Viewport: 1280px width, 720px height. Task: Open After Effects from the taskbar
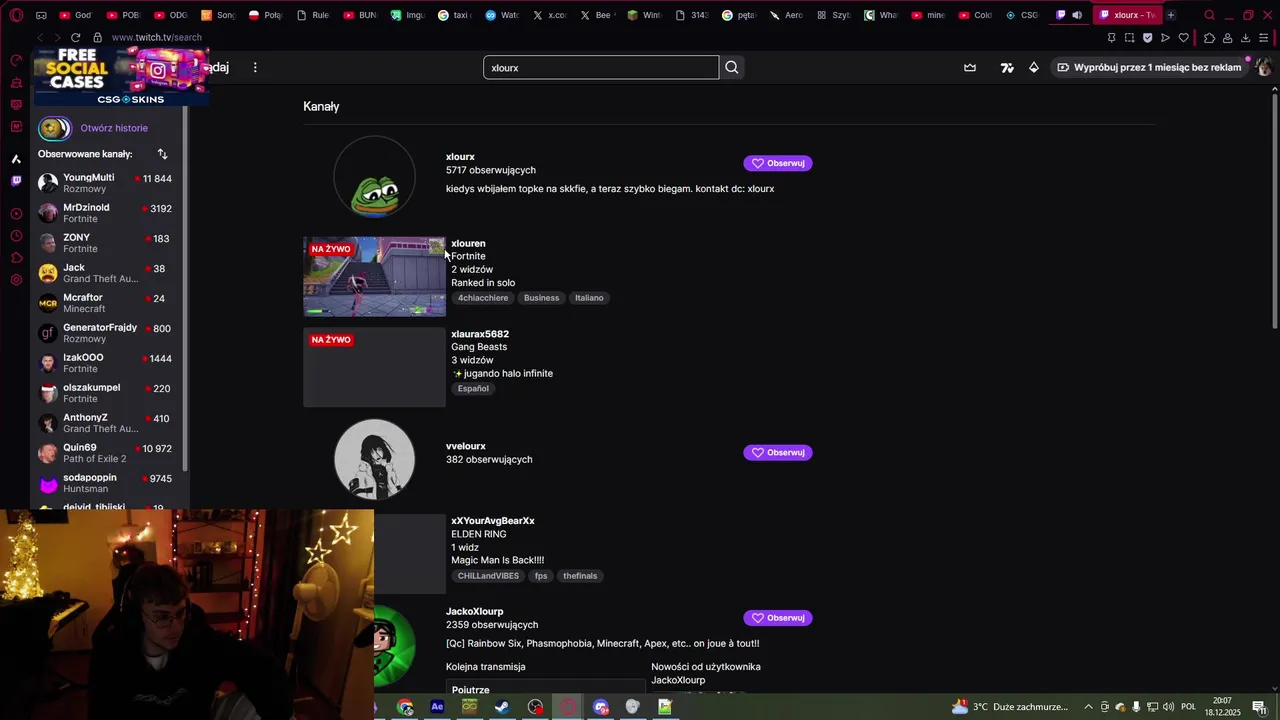[437, 707]
